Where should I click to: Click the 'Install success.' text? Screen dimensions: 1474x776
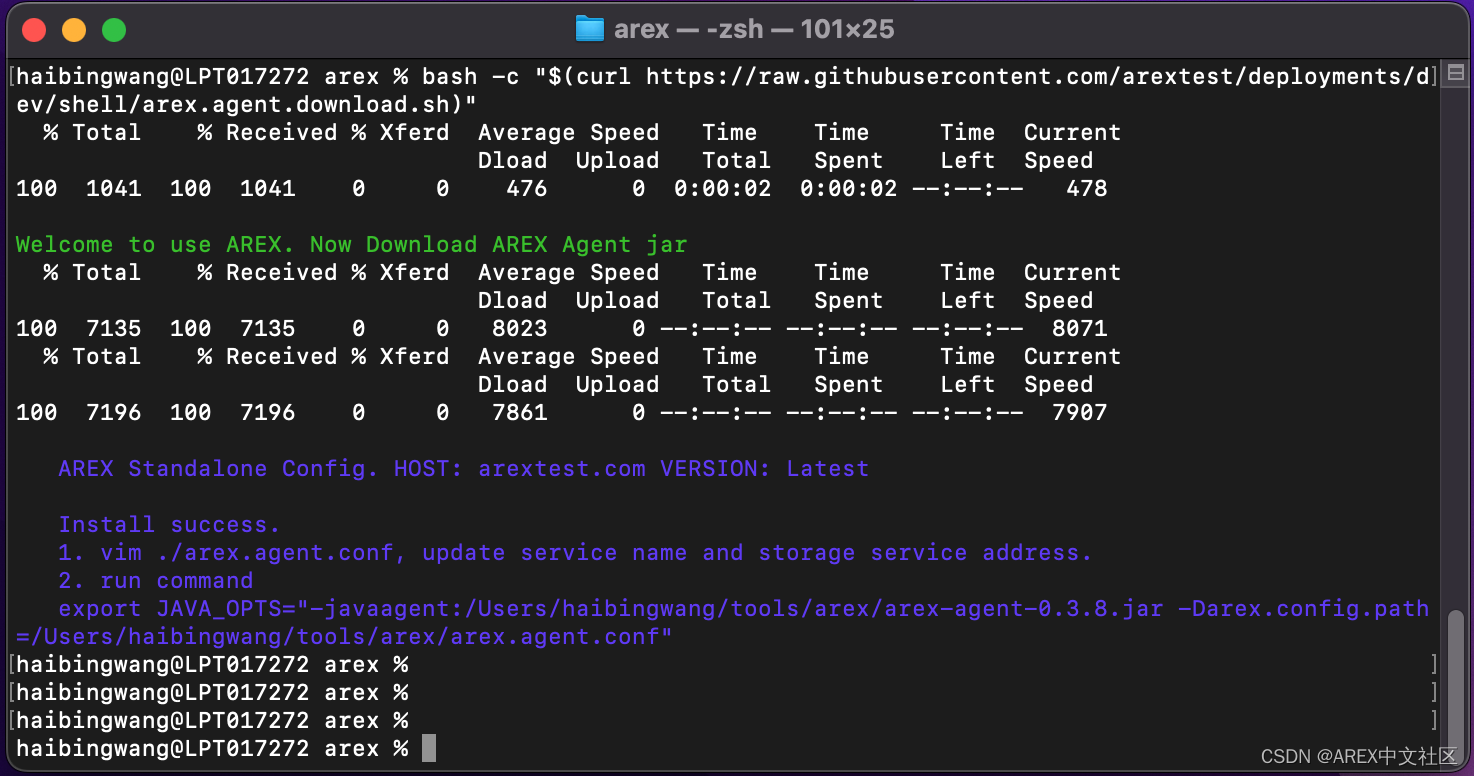click(169, 525)
